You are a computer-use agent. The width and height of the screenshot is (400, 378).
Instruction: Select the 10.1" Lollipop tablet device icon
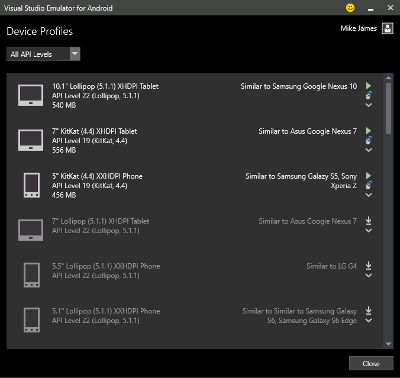pos(30,95)
